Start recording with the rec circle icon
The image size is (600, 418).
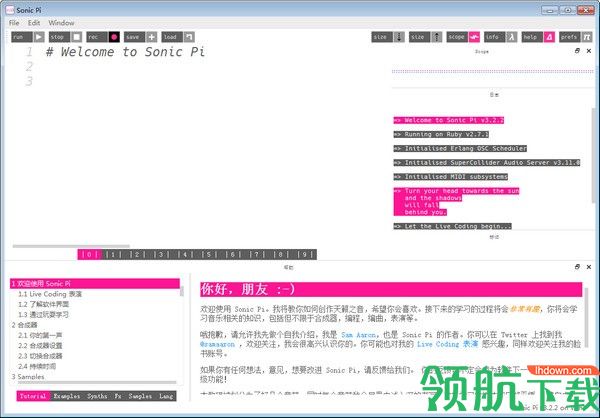[x=114, y=37]
